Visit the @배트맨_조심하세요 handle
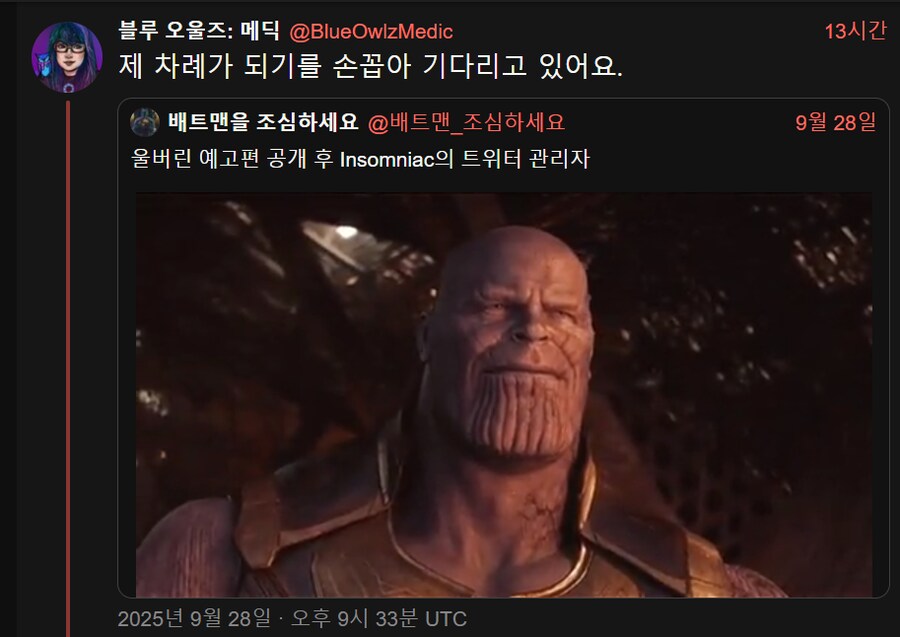This screenshot has width=900, height=637. (x=466, y=122)
